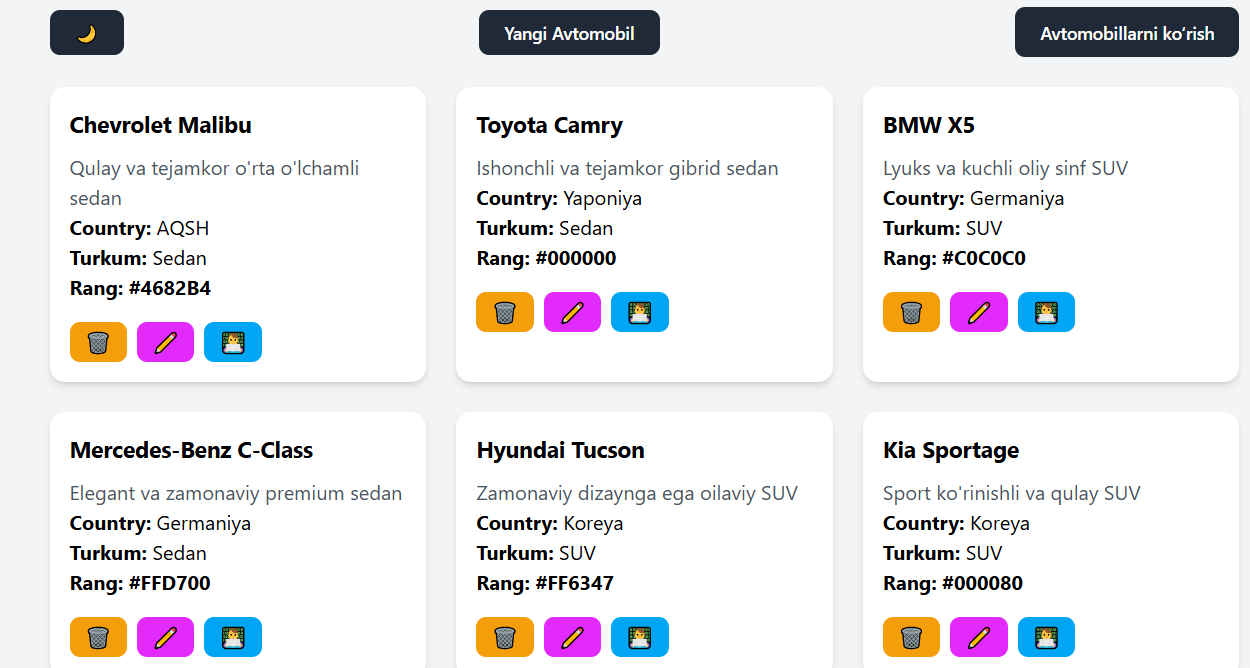Image resolution: width=1250 pixels, height=668 pixels.
Task: Delete Mercedes-Benz C-Class via trash icon
Action: (98, 637)
